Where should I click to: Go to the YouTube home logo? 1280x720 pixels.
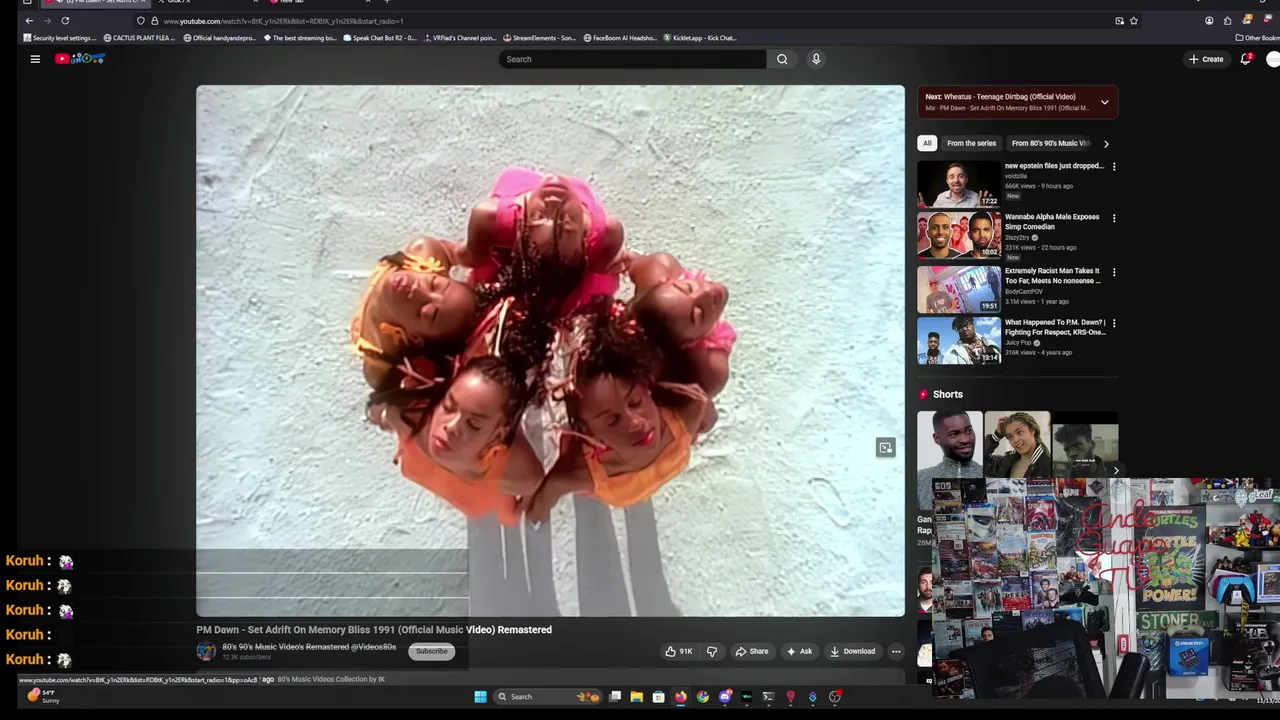pos(80,59)
